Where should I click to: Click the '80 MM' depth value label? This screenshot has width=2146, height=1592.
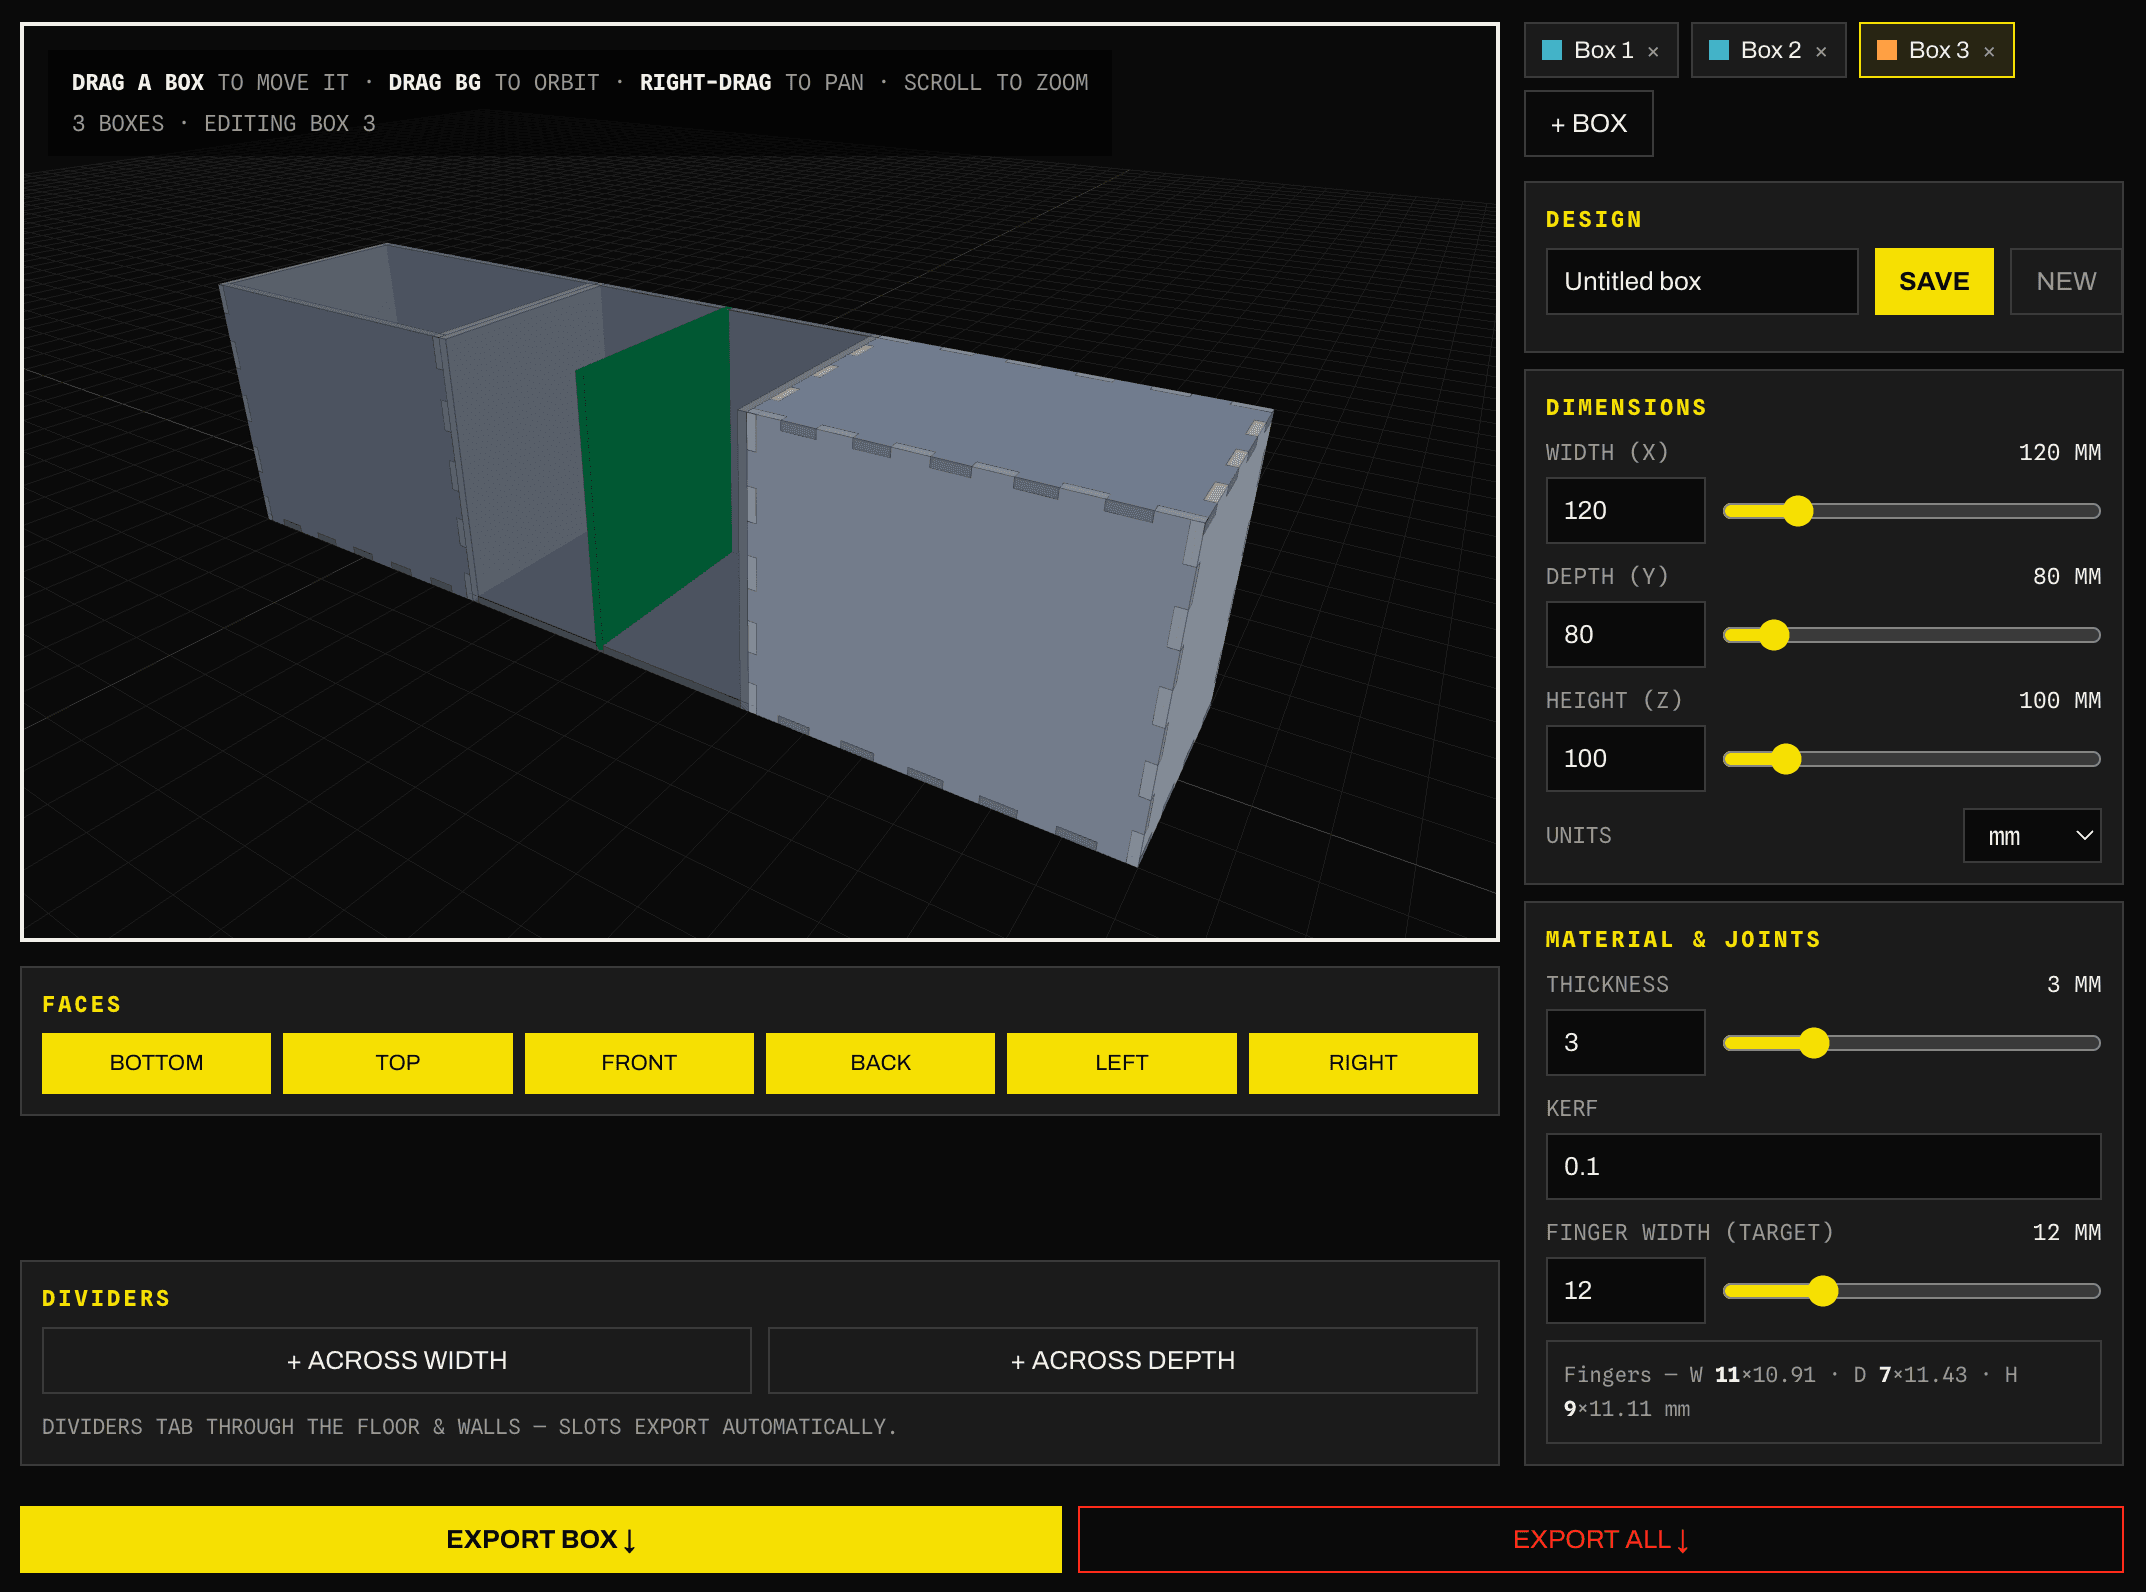(2066, 576)
